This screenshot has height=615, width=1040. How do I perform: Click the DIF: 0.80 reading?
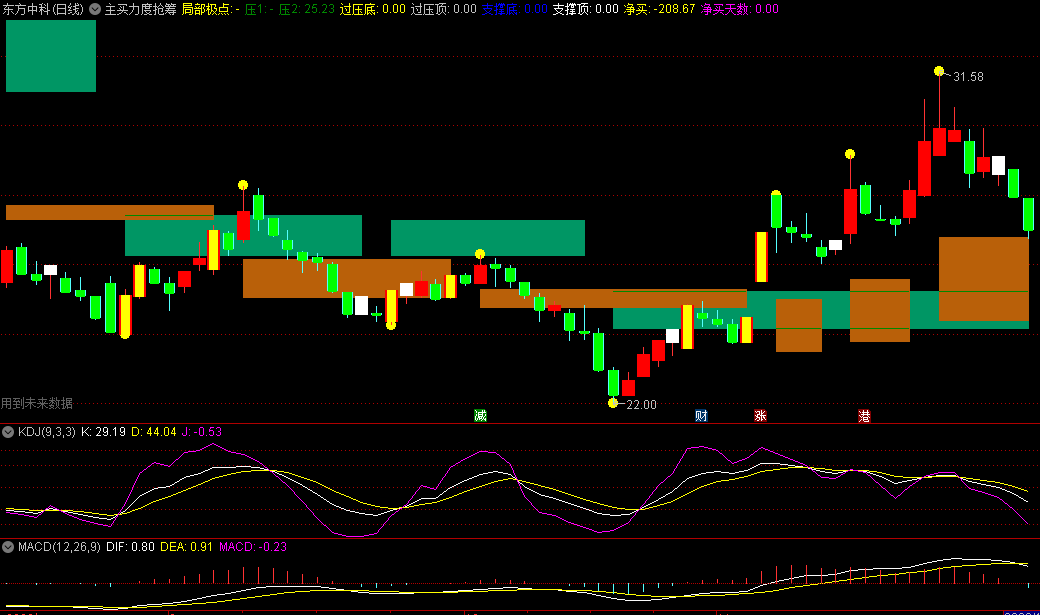[130, 547]
